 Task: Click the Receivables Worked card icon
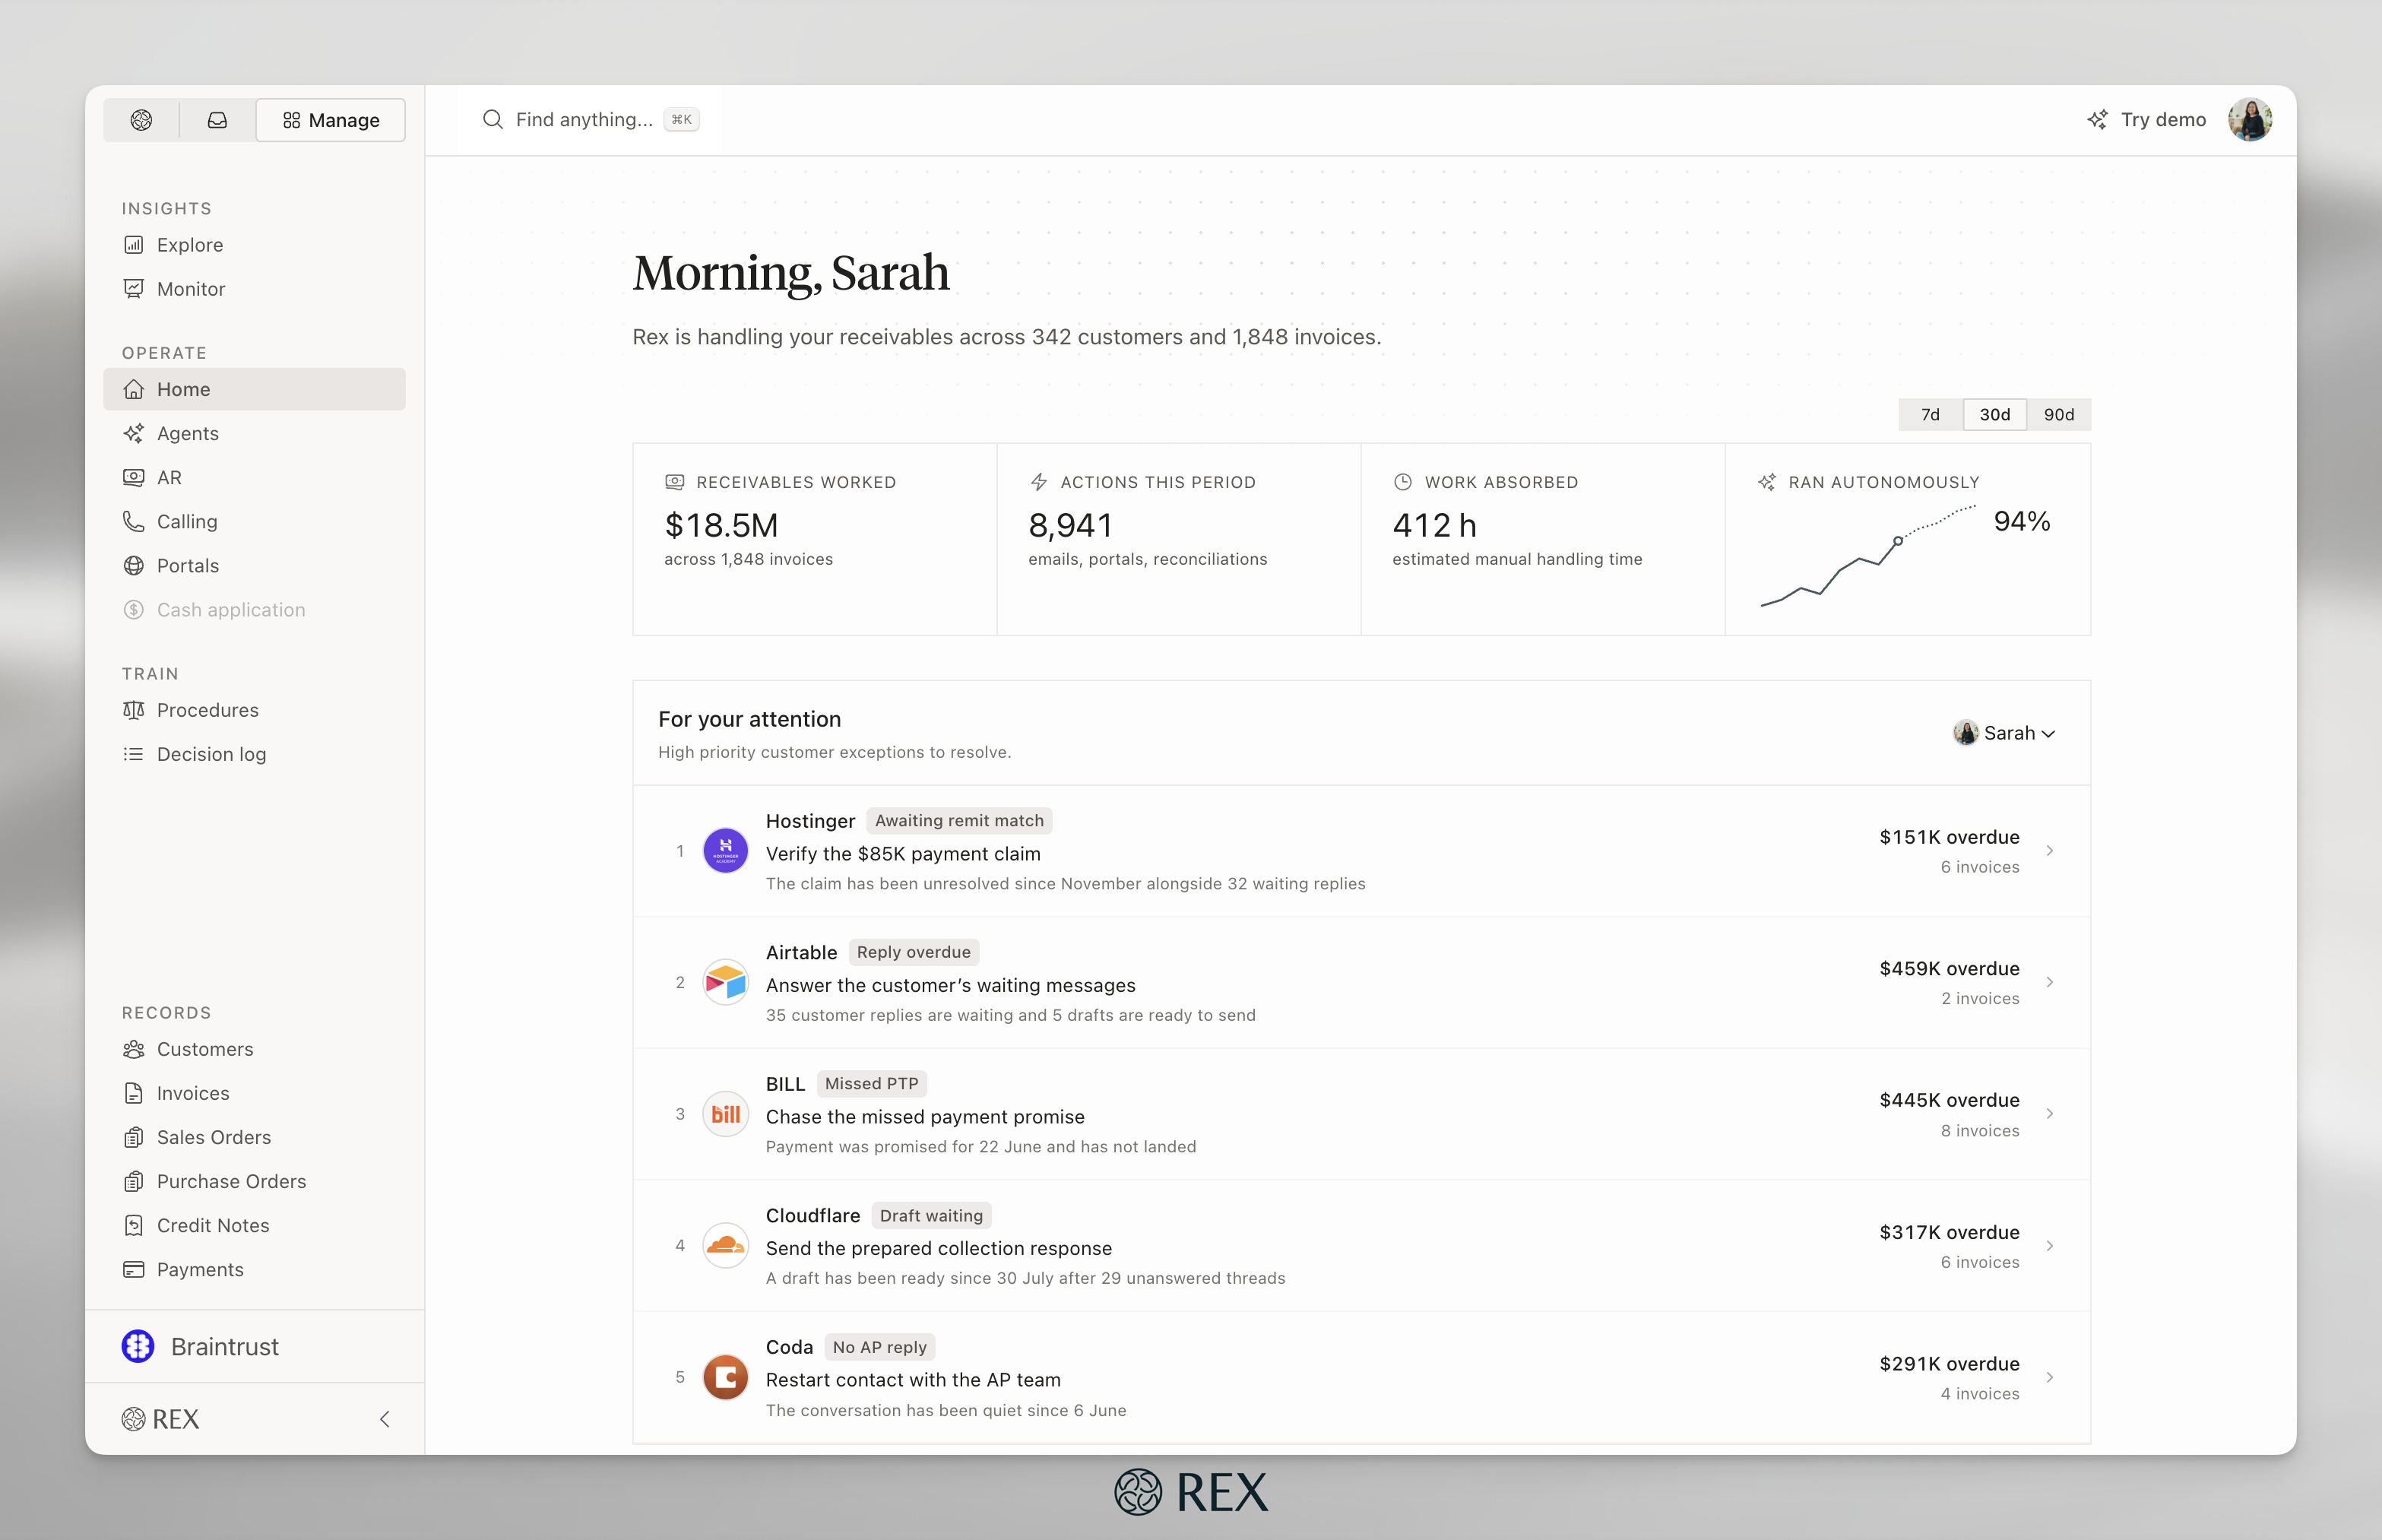tap(675, 482)
